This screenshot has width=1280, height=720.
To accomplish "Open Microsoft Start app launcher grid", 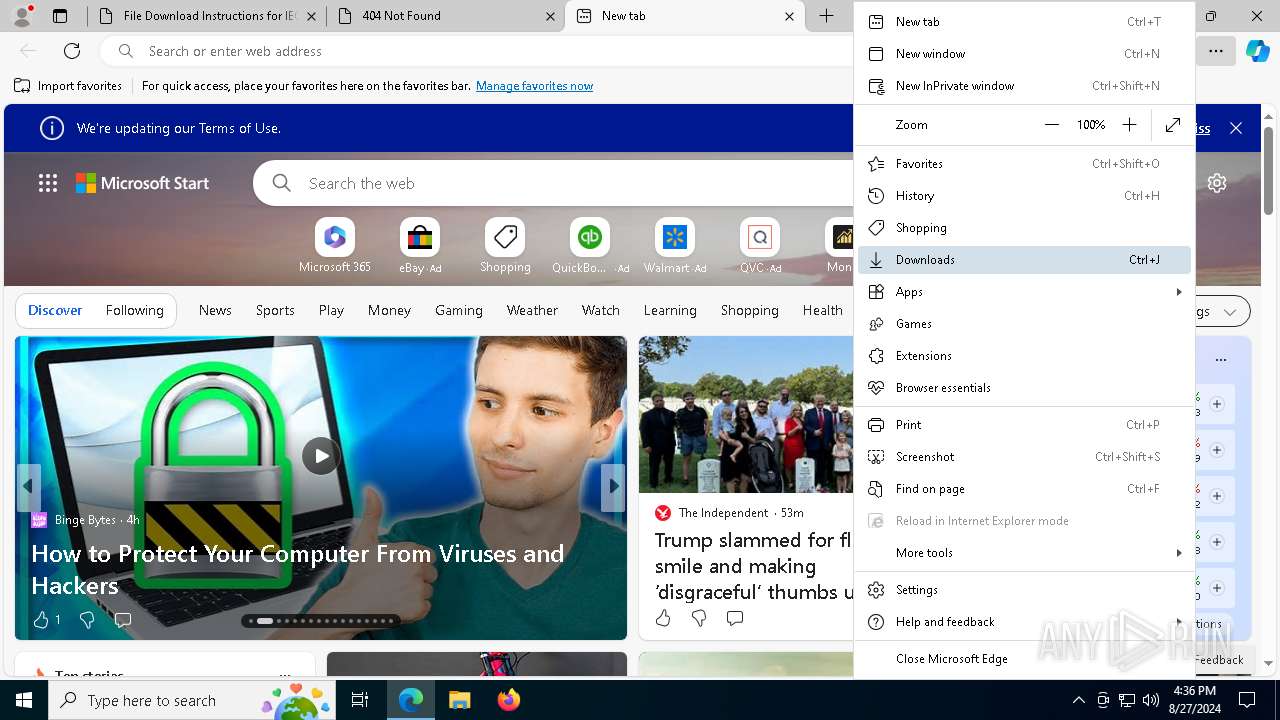I will (48, 183).
